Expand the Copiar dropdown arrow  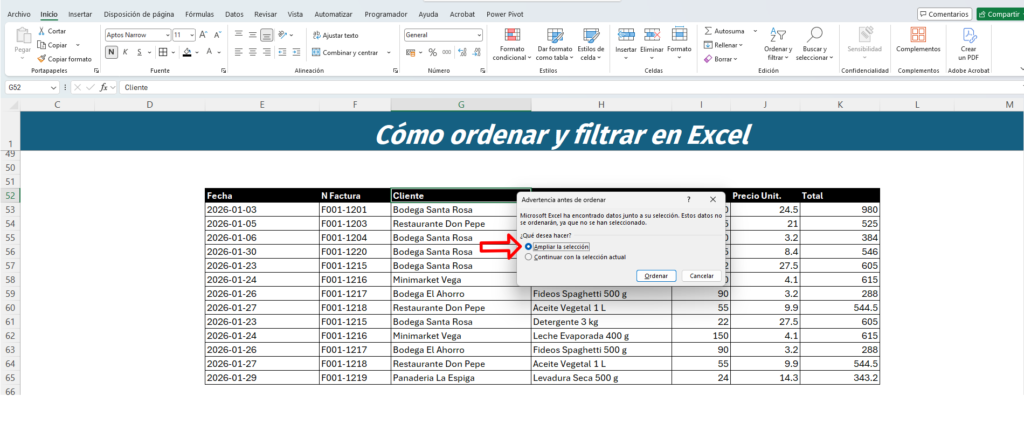[78, 45]
